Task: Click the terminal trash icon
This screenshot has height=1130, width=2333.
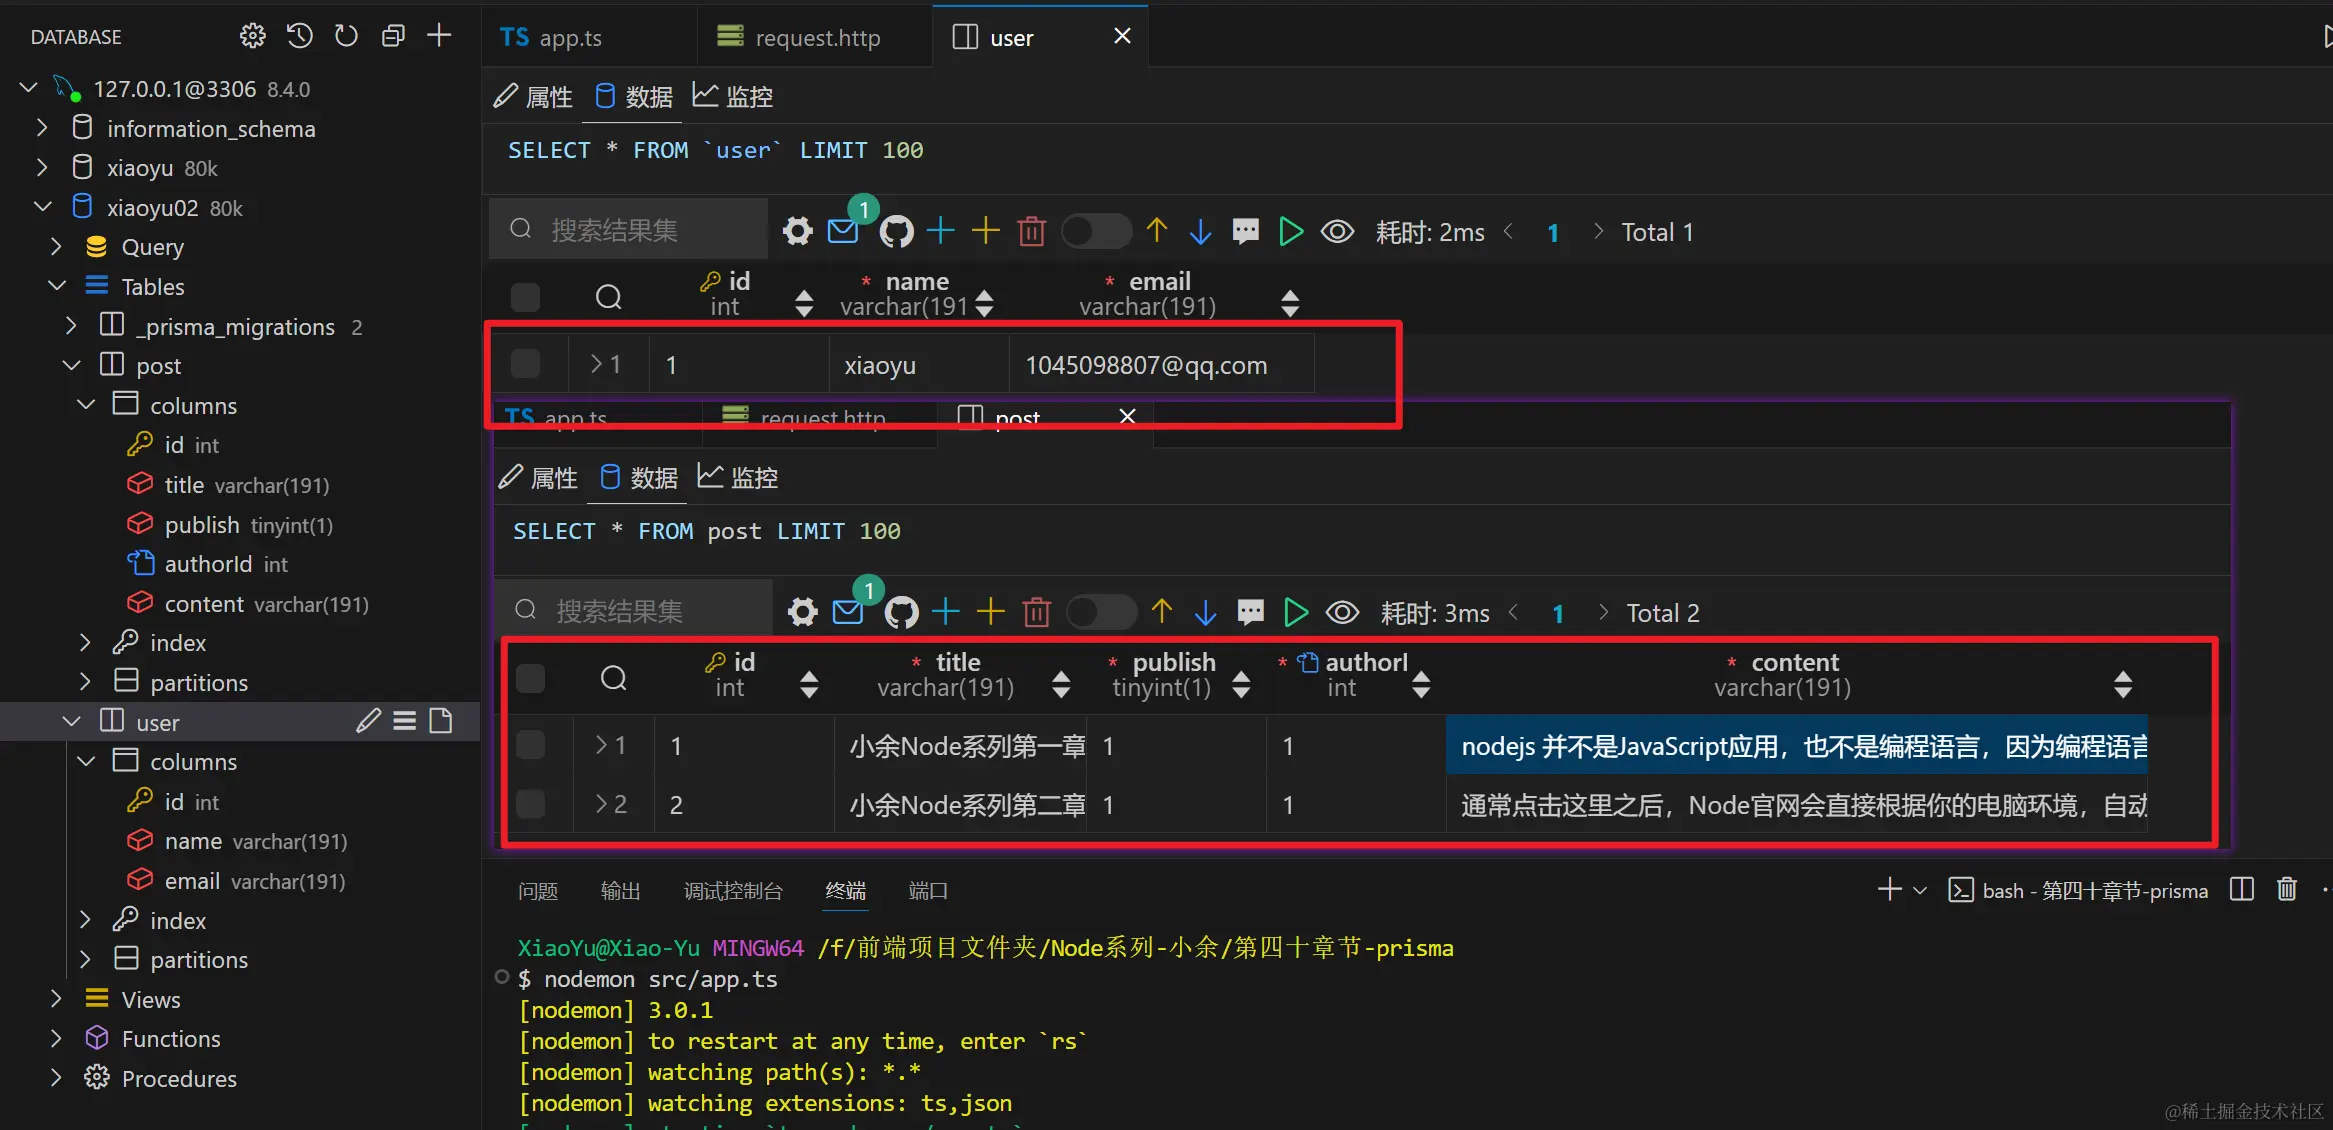Action: [2287, 890]
